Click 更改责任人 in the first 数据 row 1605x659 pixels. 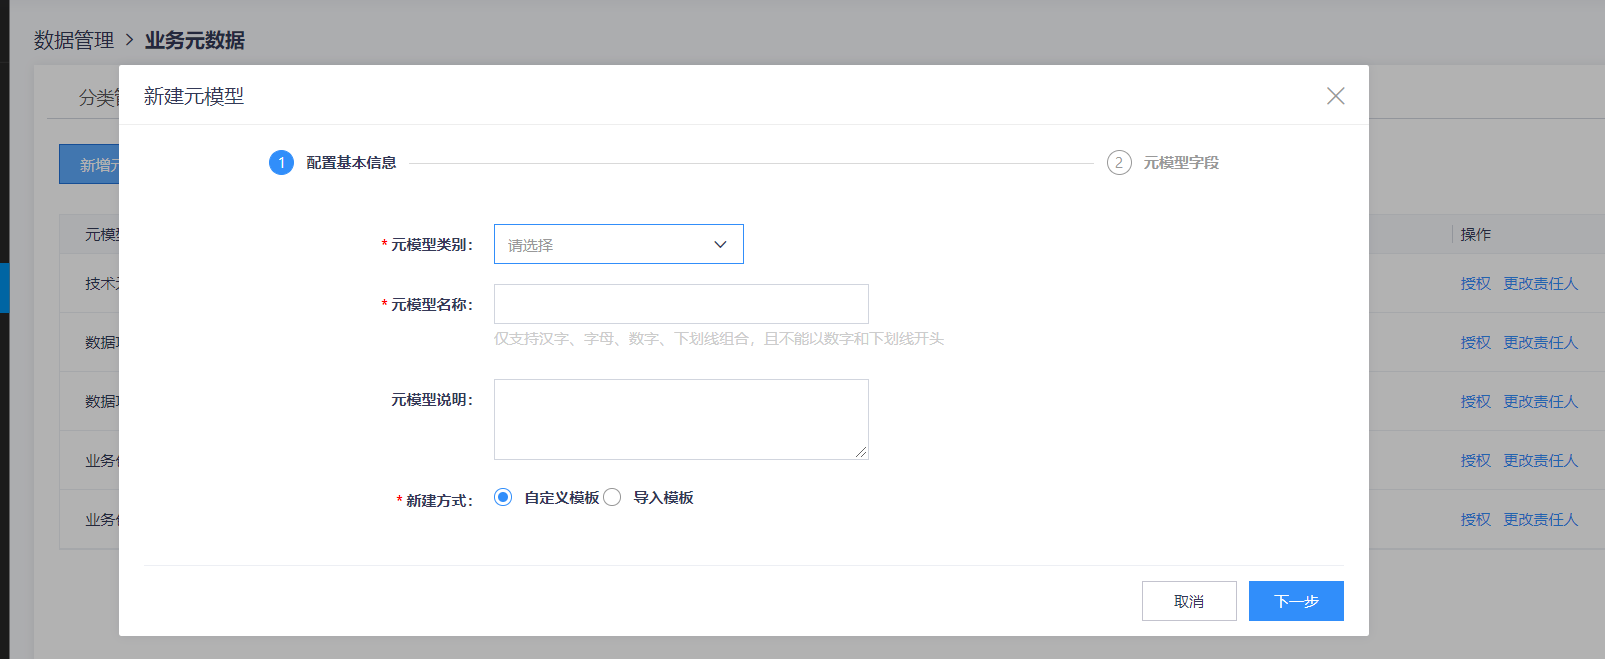(1541, 342)
